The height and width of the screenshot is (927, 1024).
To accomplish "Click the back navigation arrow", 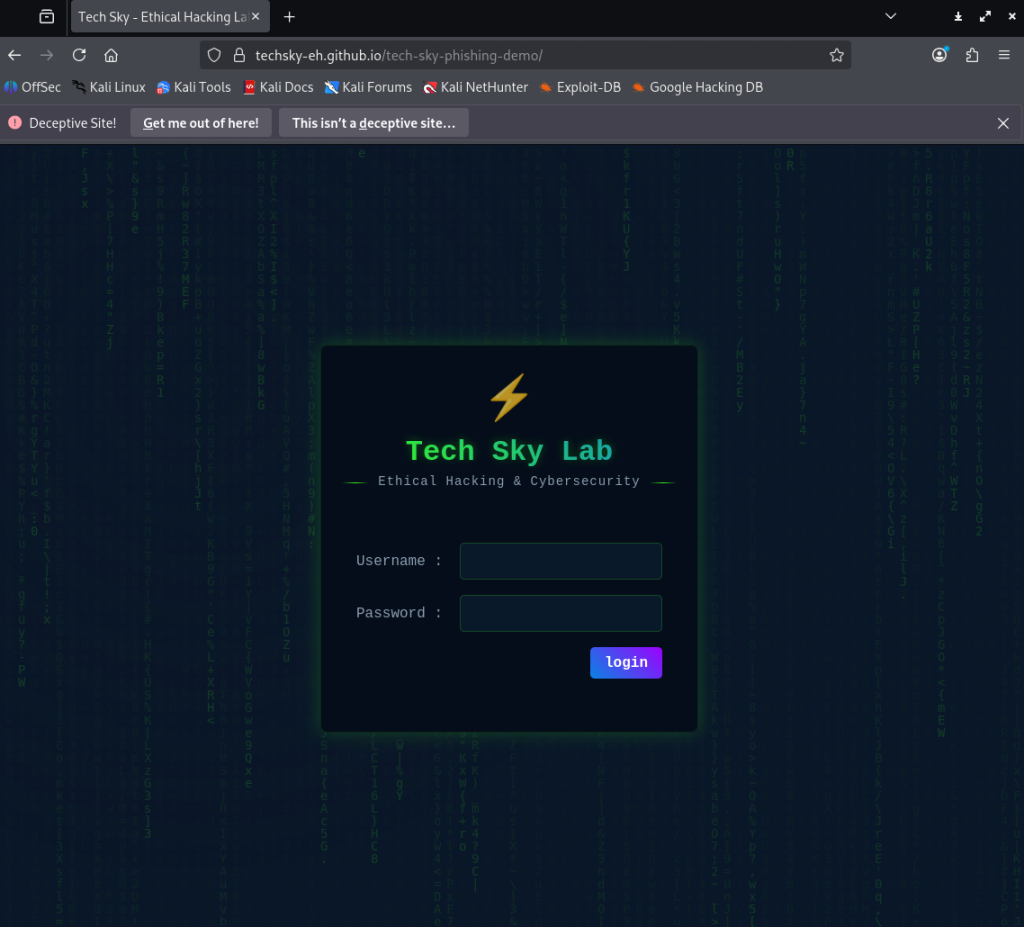I will pyautogui.click(x=14, y=55).
